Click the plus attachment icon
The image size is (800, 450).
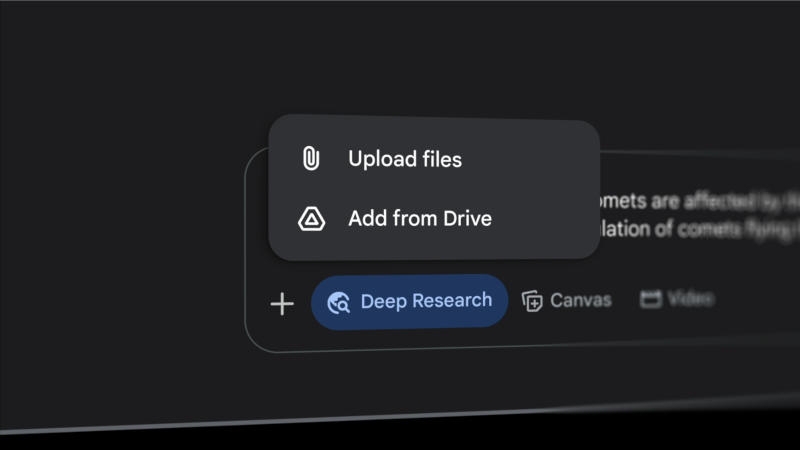tap(282, 304)
